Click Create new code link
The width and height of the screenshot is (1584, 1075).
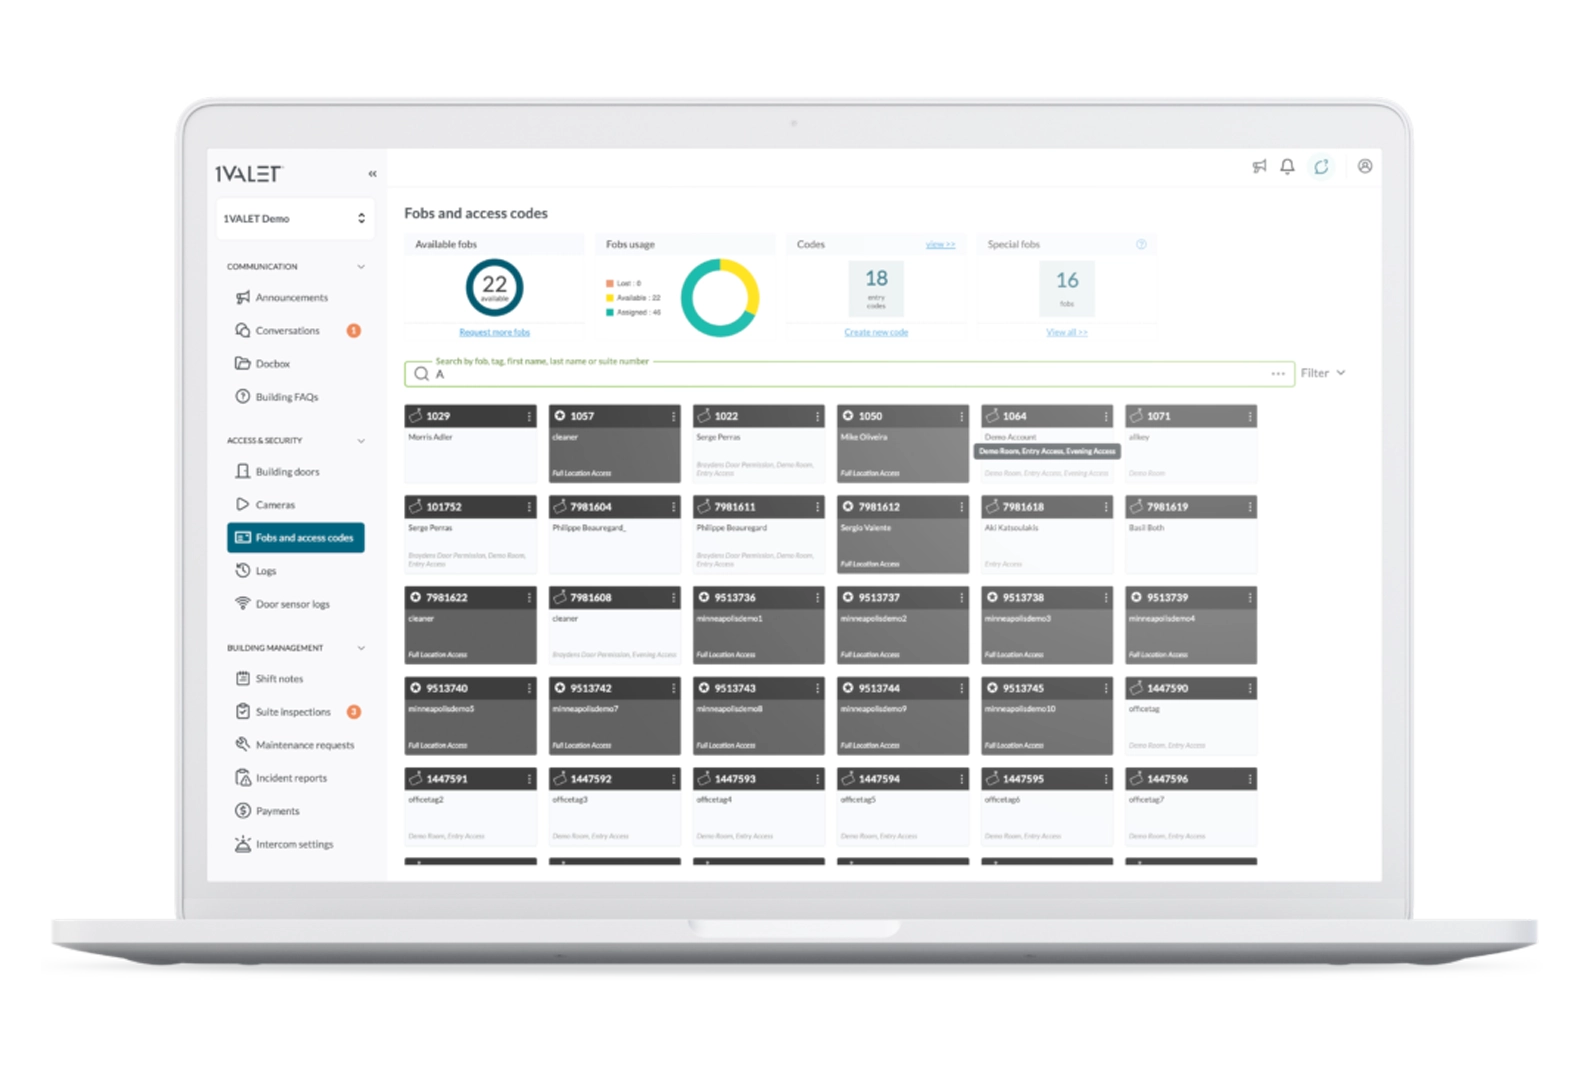click(x=876, y=332)
